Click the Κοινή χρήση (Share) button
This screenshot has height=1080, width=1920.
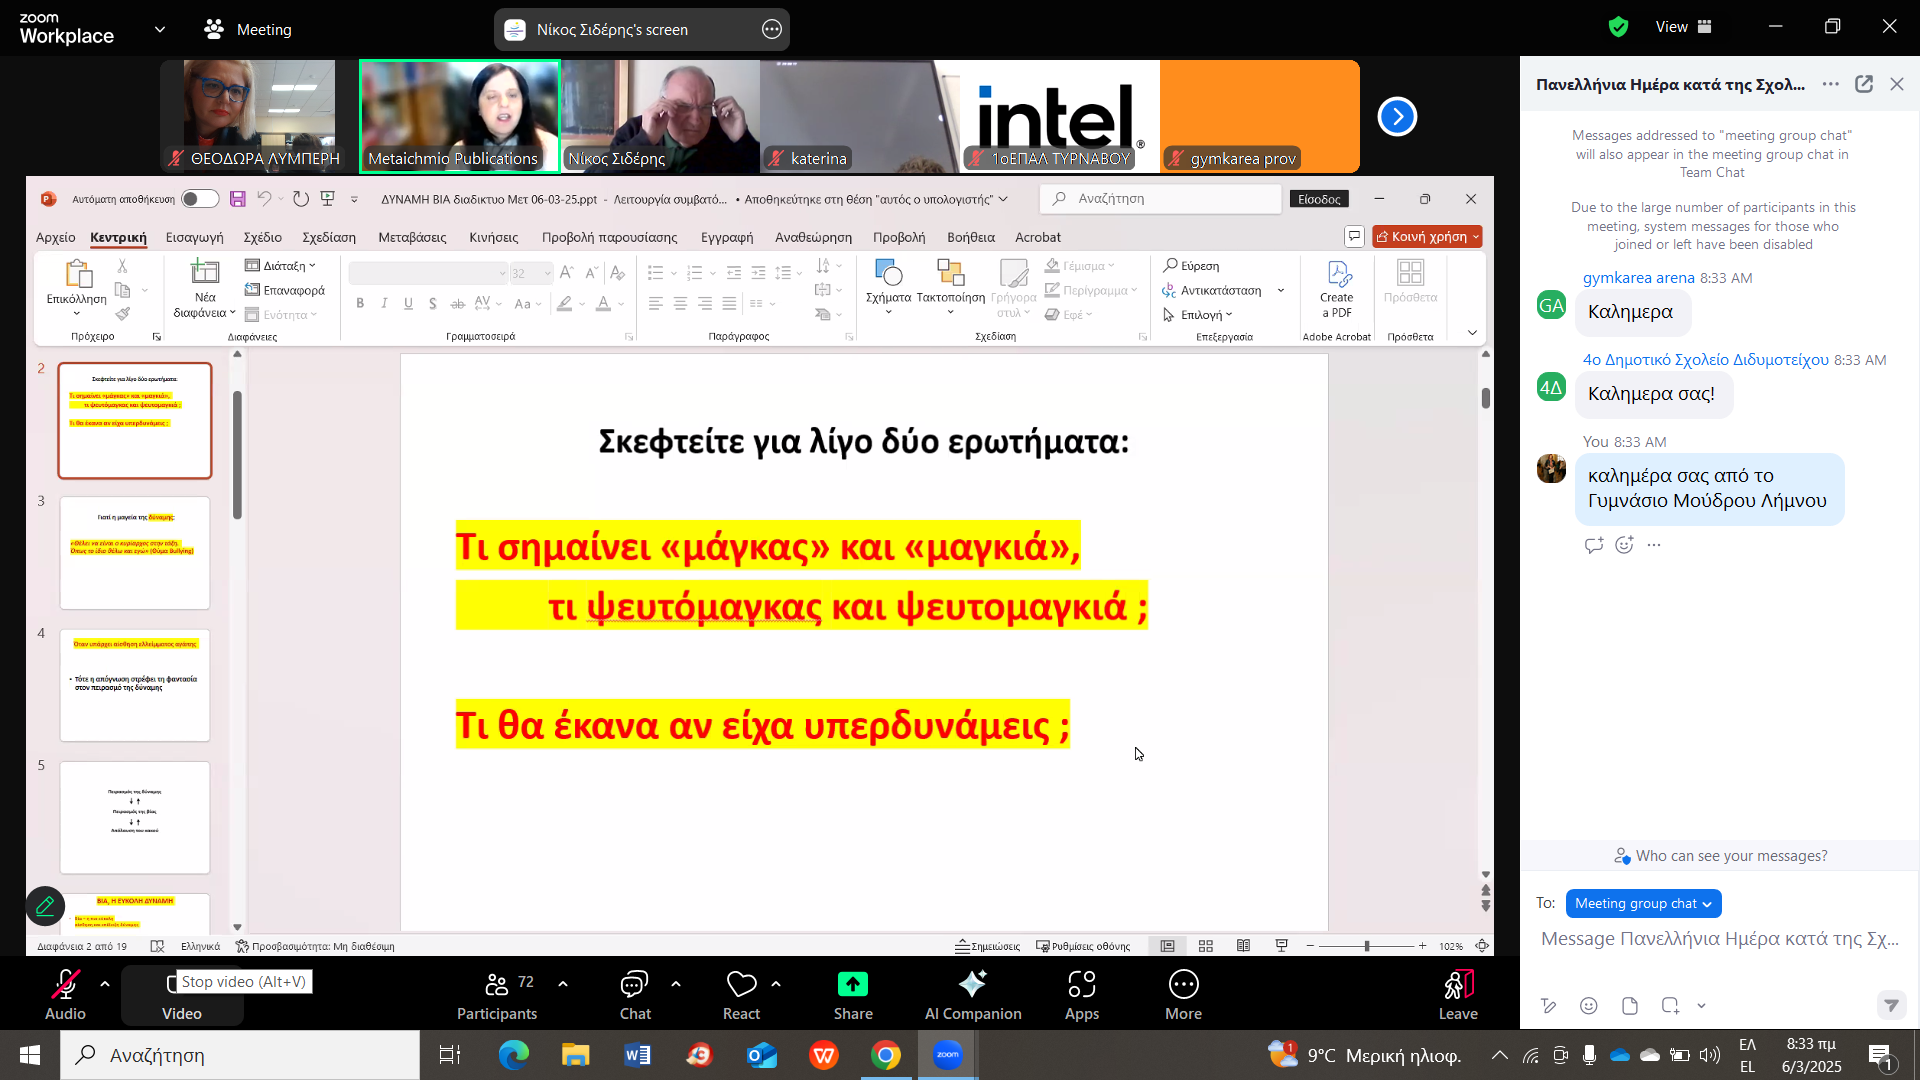pyautogui.click(x=1427, y=237)
